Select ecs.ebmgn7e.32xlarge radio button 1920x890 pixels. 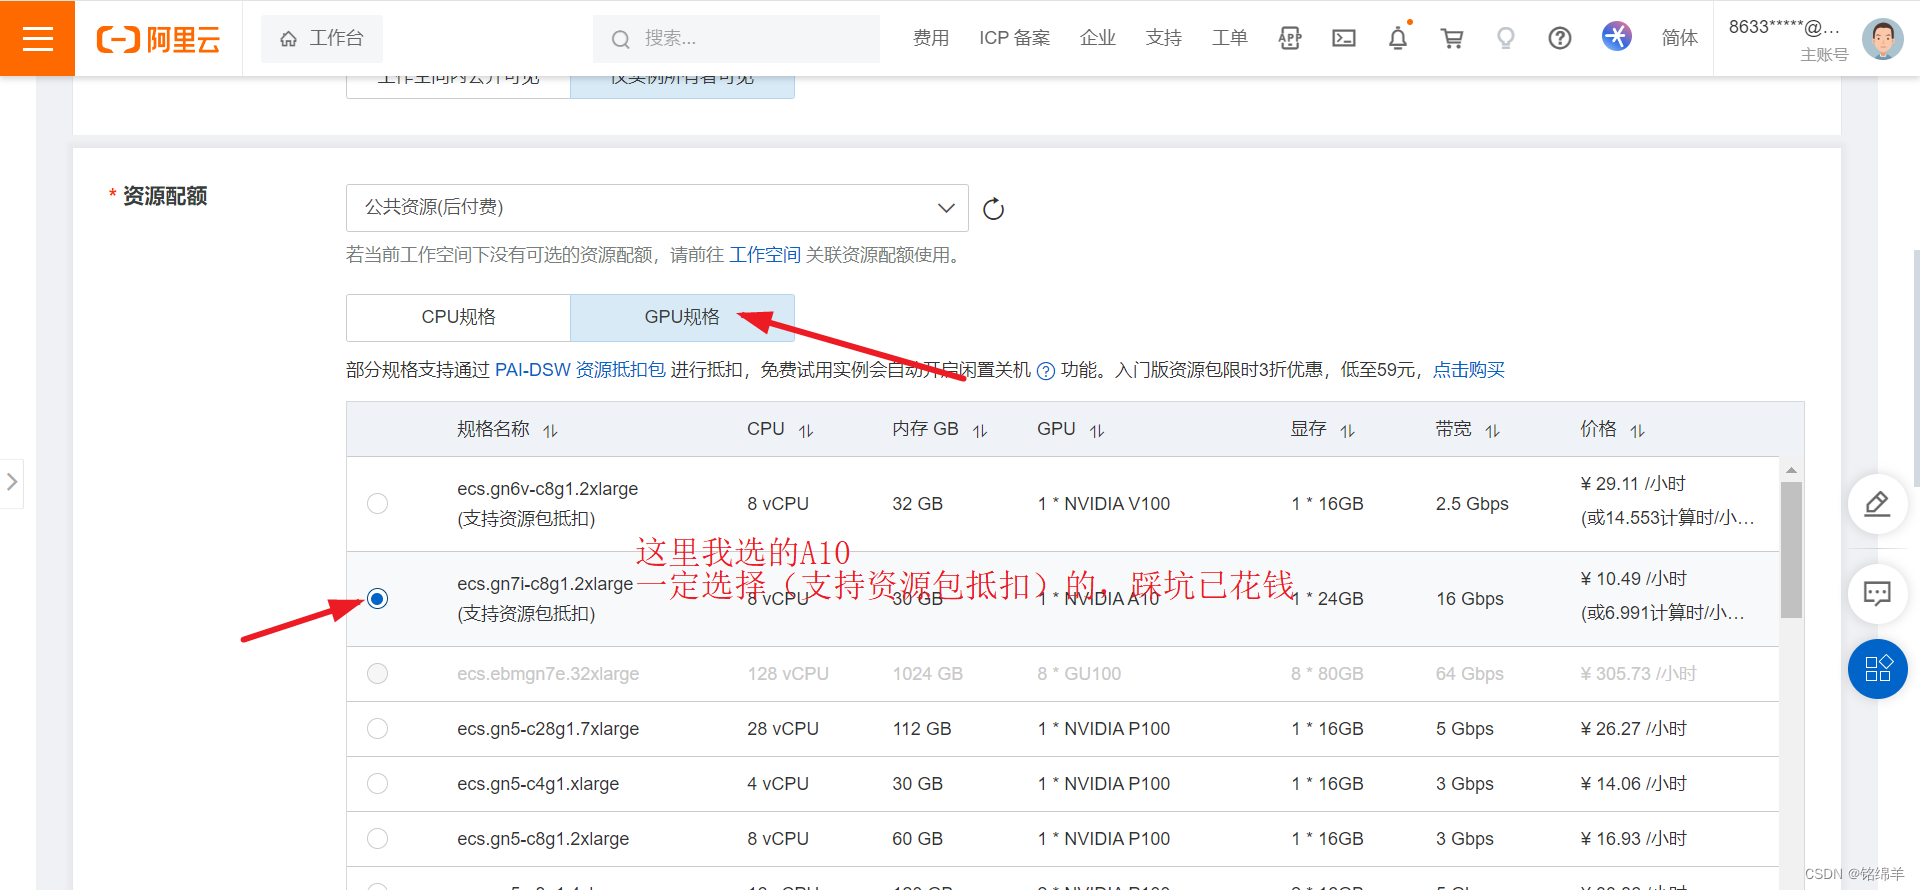(x=377, y=673)
